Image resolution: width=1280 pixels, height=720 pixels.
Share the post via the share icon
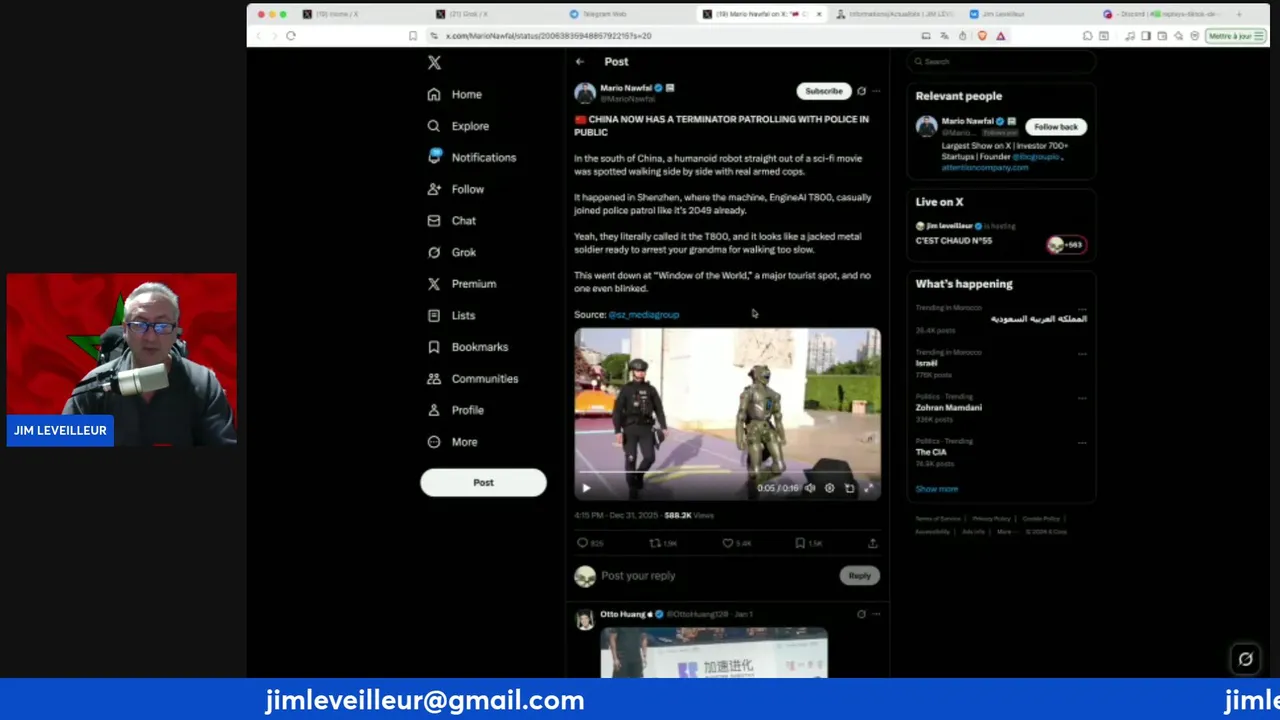pyautogui.click(x=872, y=543)
